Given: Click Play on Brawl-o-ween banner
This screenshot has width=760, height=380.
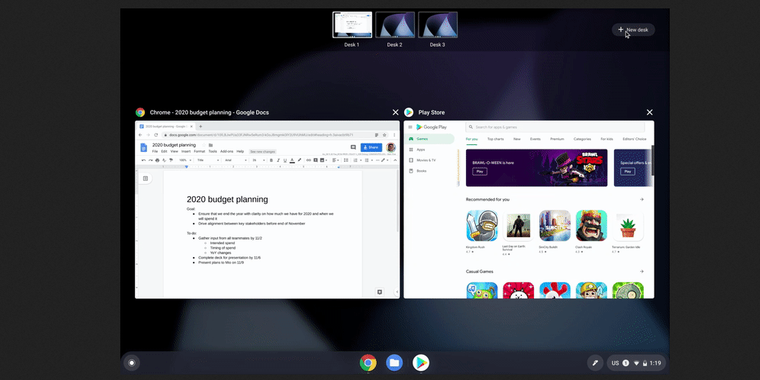Looking at the screenshot, I should click(x=480, y=172).
